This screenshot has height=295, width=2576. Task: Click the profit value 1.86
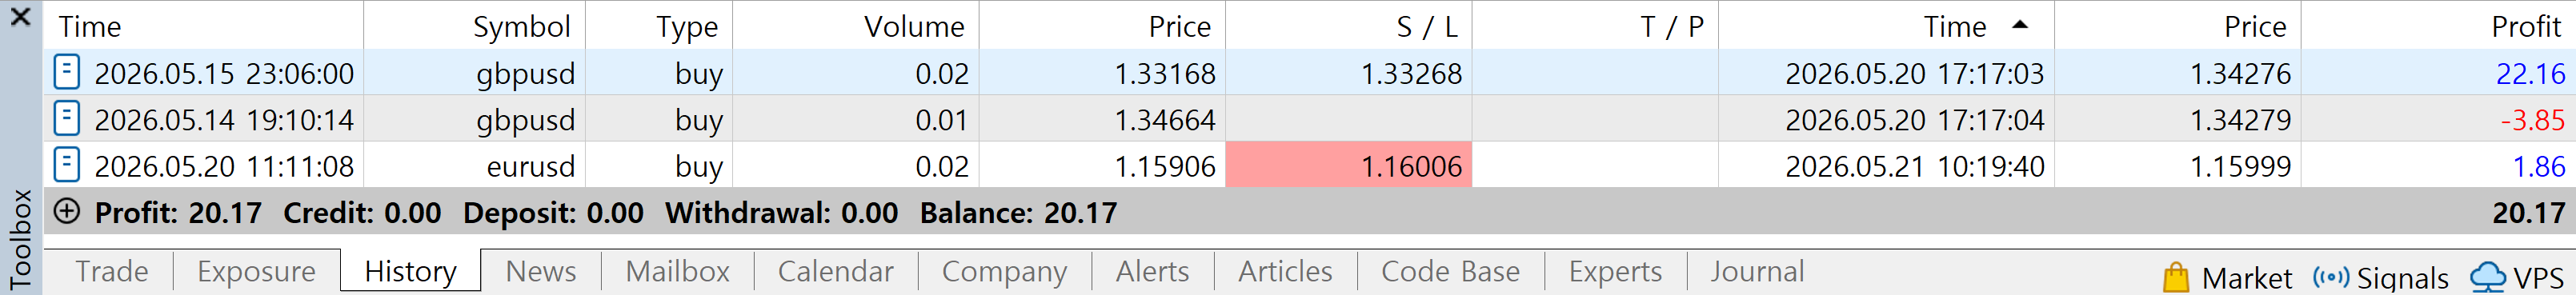point(2539,166)
